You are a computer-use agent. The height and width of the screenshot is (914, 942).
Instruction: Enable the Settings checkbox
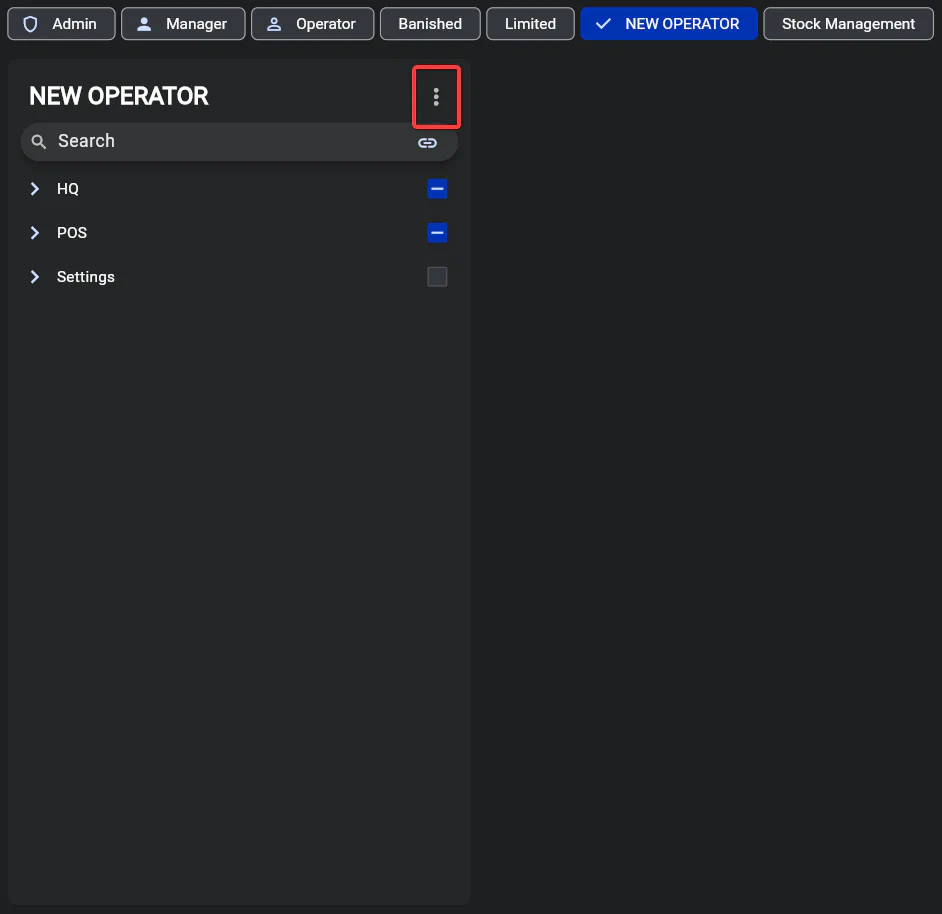click(x=437, y=277)
